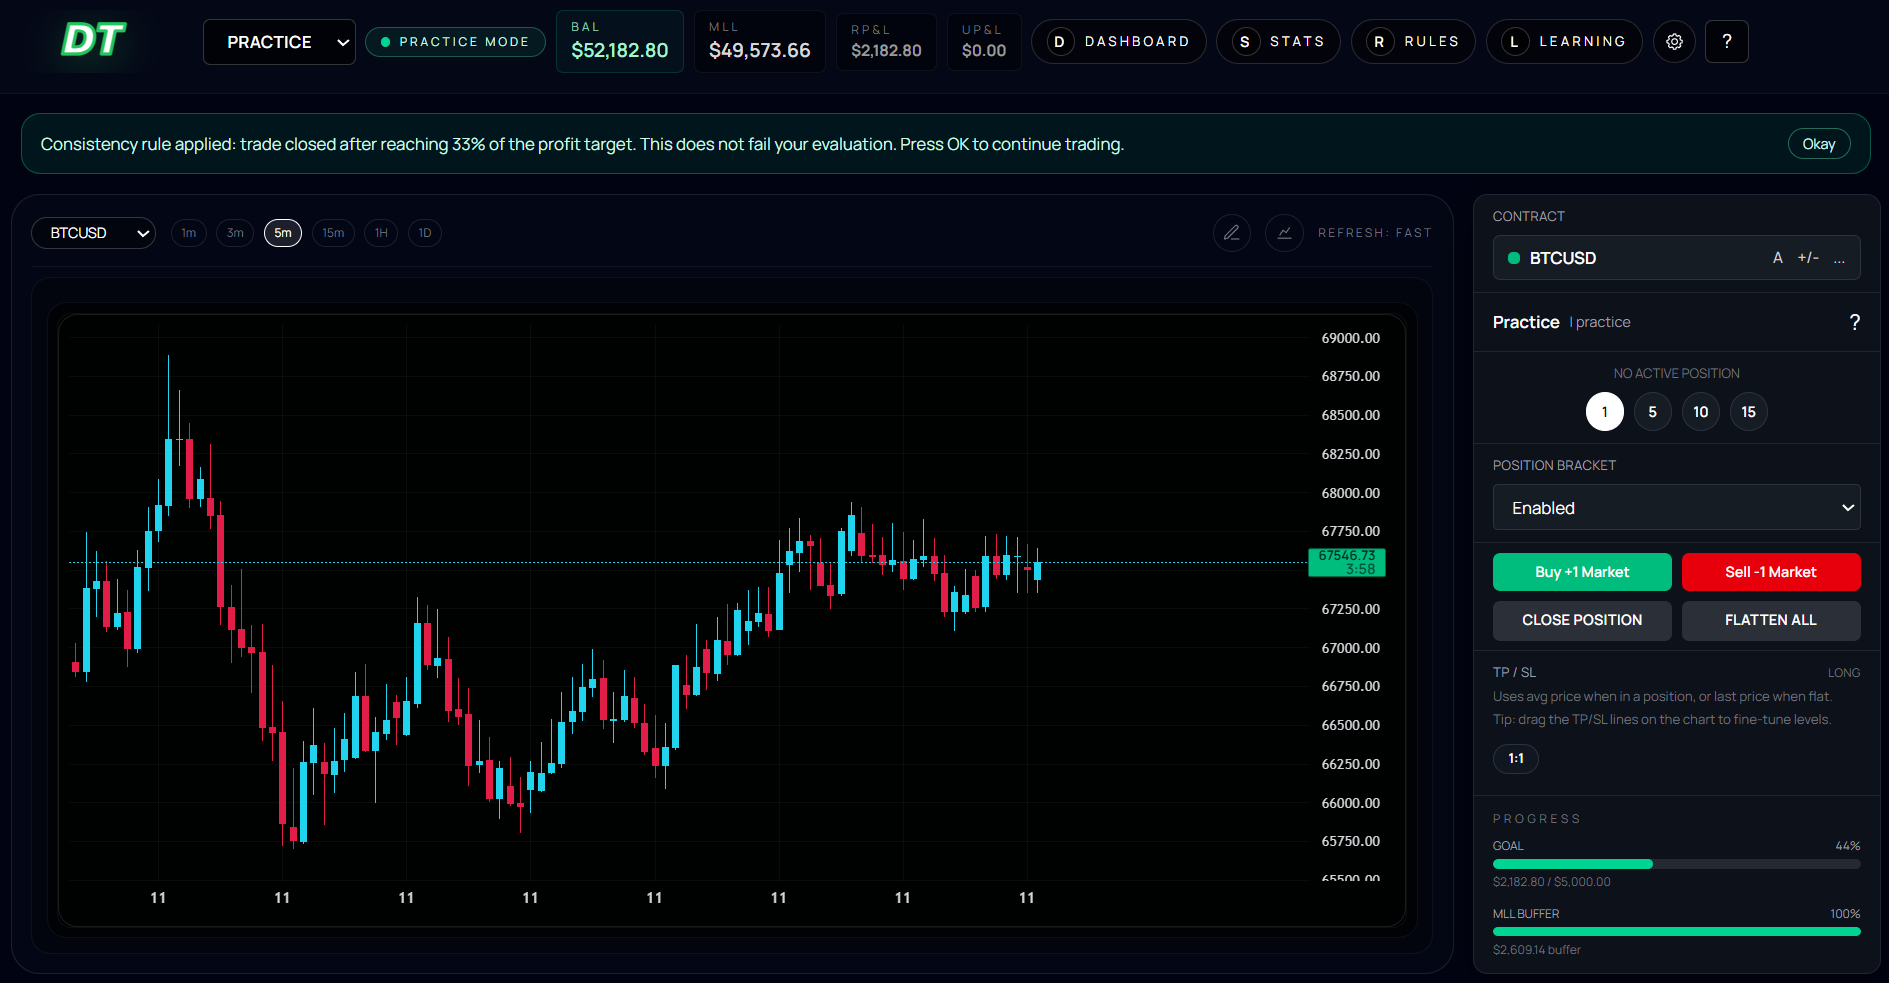Open the PRACTICE account dropdown

(x=279, y=42)
